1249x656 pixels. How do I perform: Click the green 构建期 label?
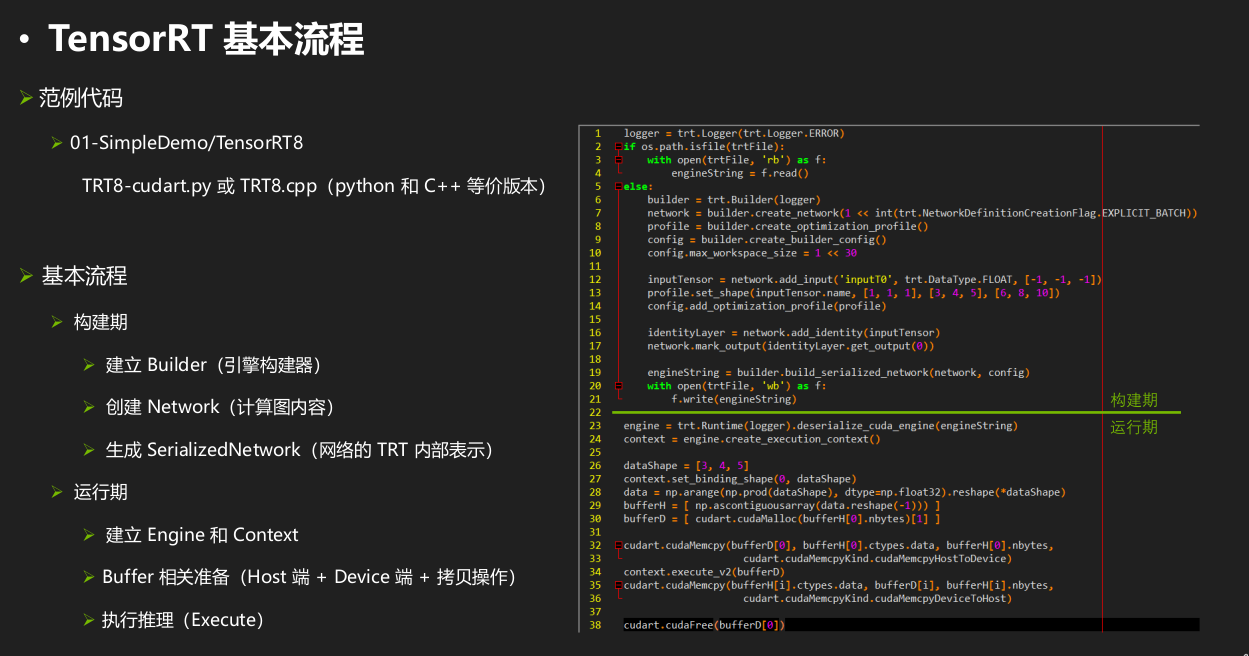(1134, 400)
